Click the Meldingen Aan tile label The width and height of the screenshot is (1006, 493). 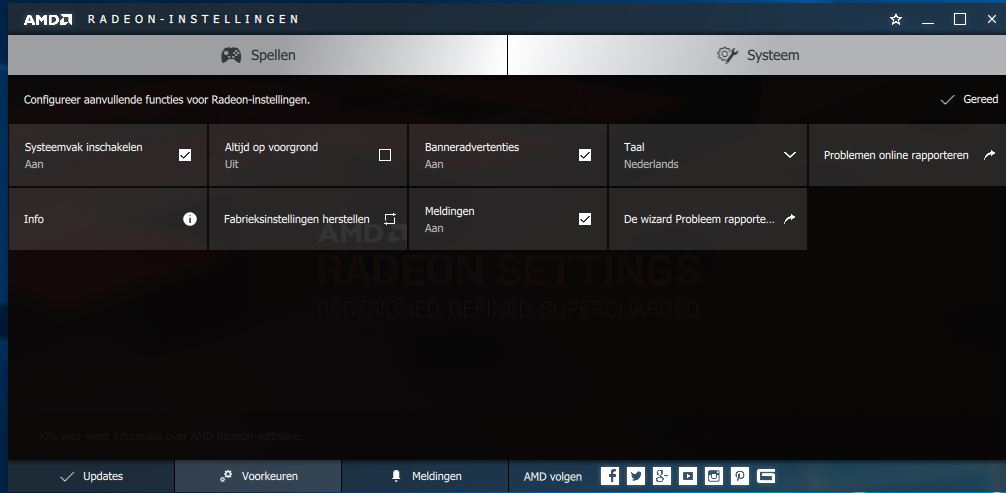pyautogui.click(x=450, y=211)
